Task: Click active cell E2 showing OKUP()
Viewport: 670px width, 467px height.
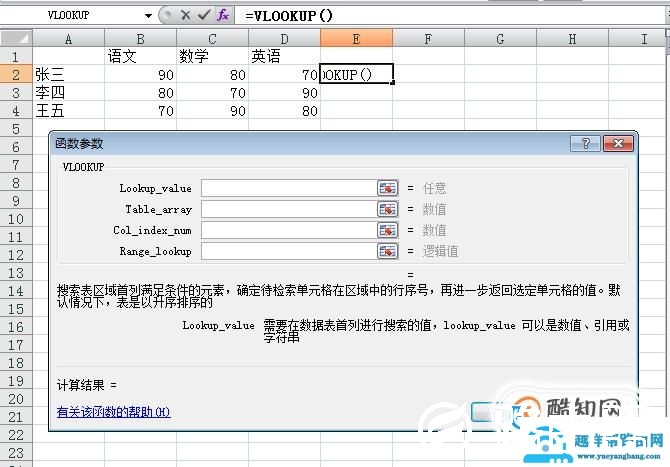Action: 356,74
